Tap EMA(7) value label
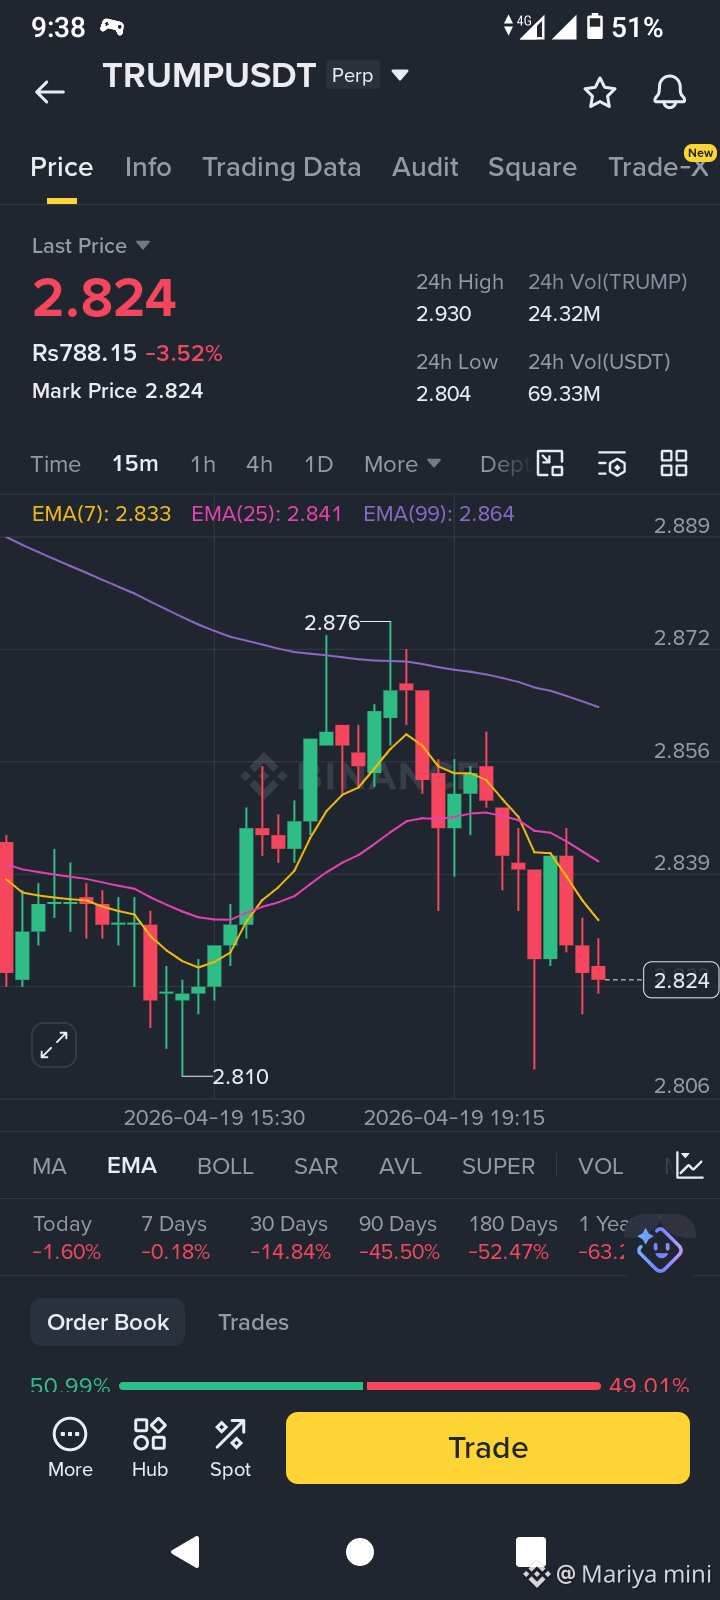This screenshot has height=1600, width=720. (101, 514)
